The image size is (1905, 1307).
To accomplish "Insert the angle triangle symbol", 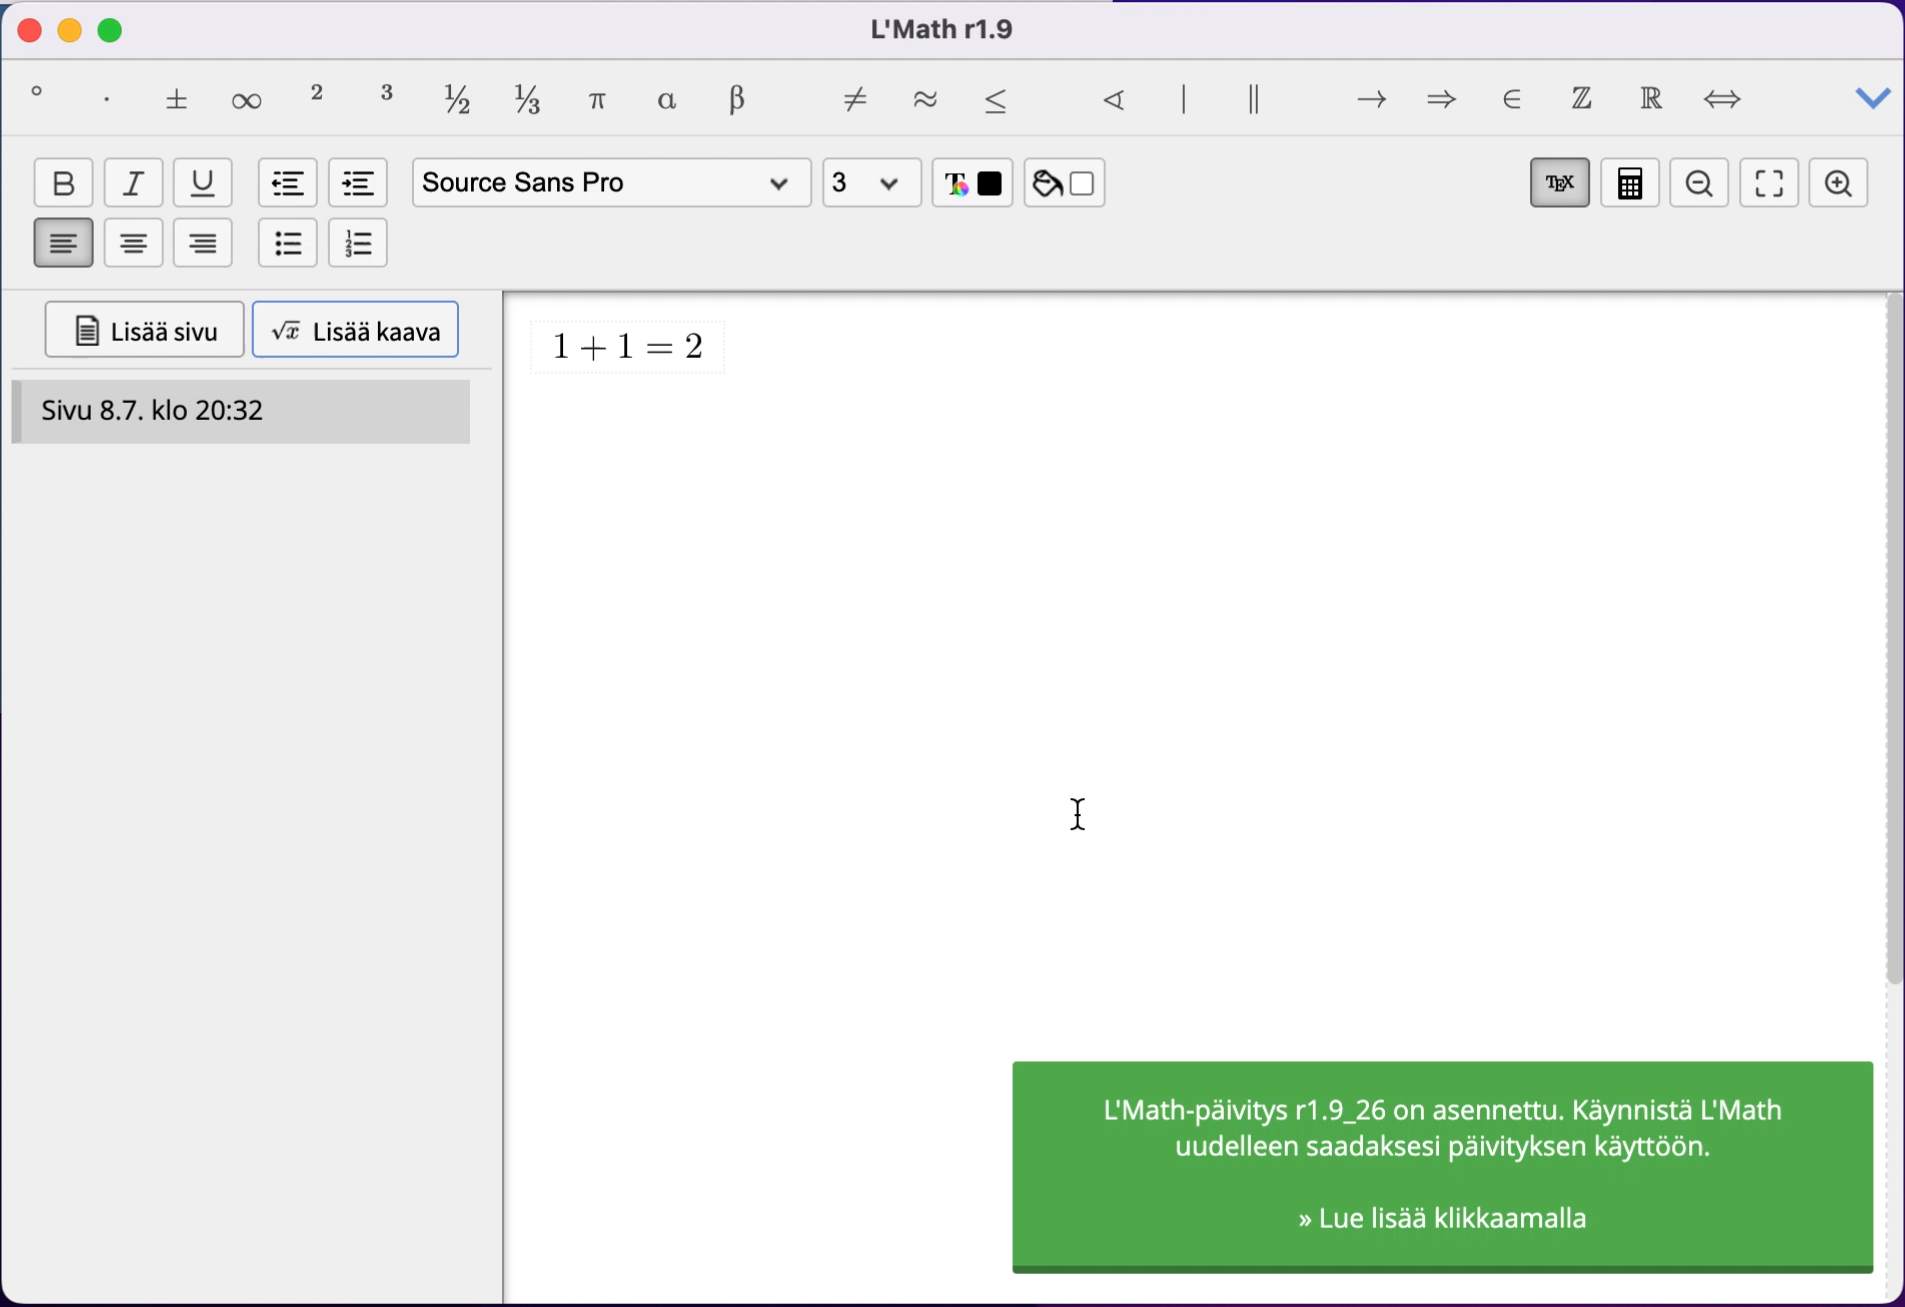I will coord(1115,98).
